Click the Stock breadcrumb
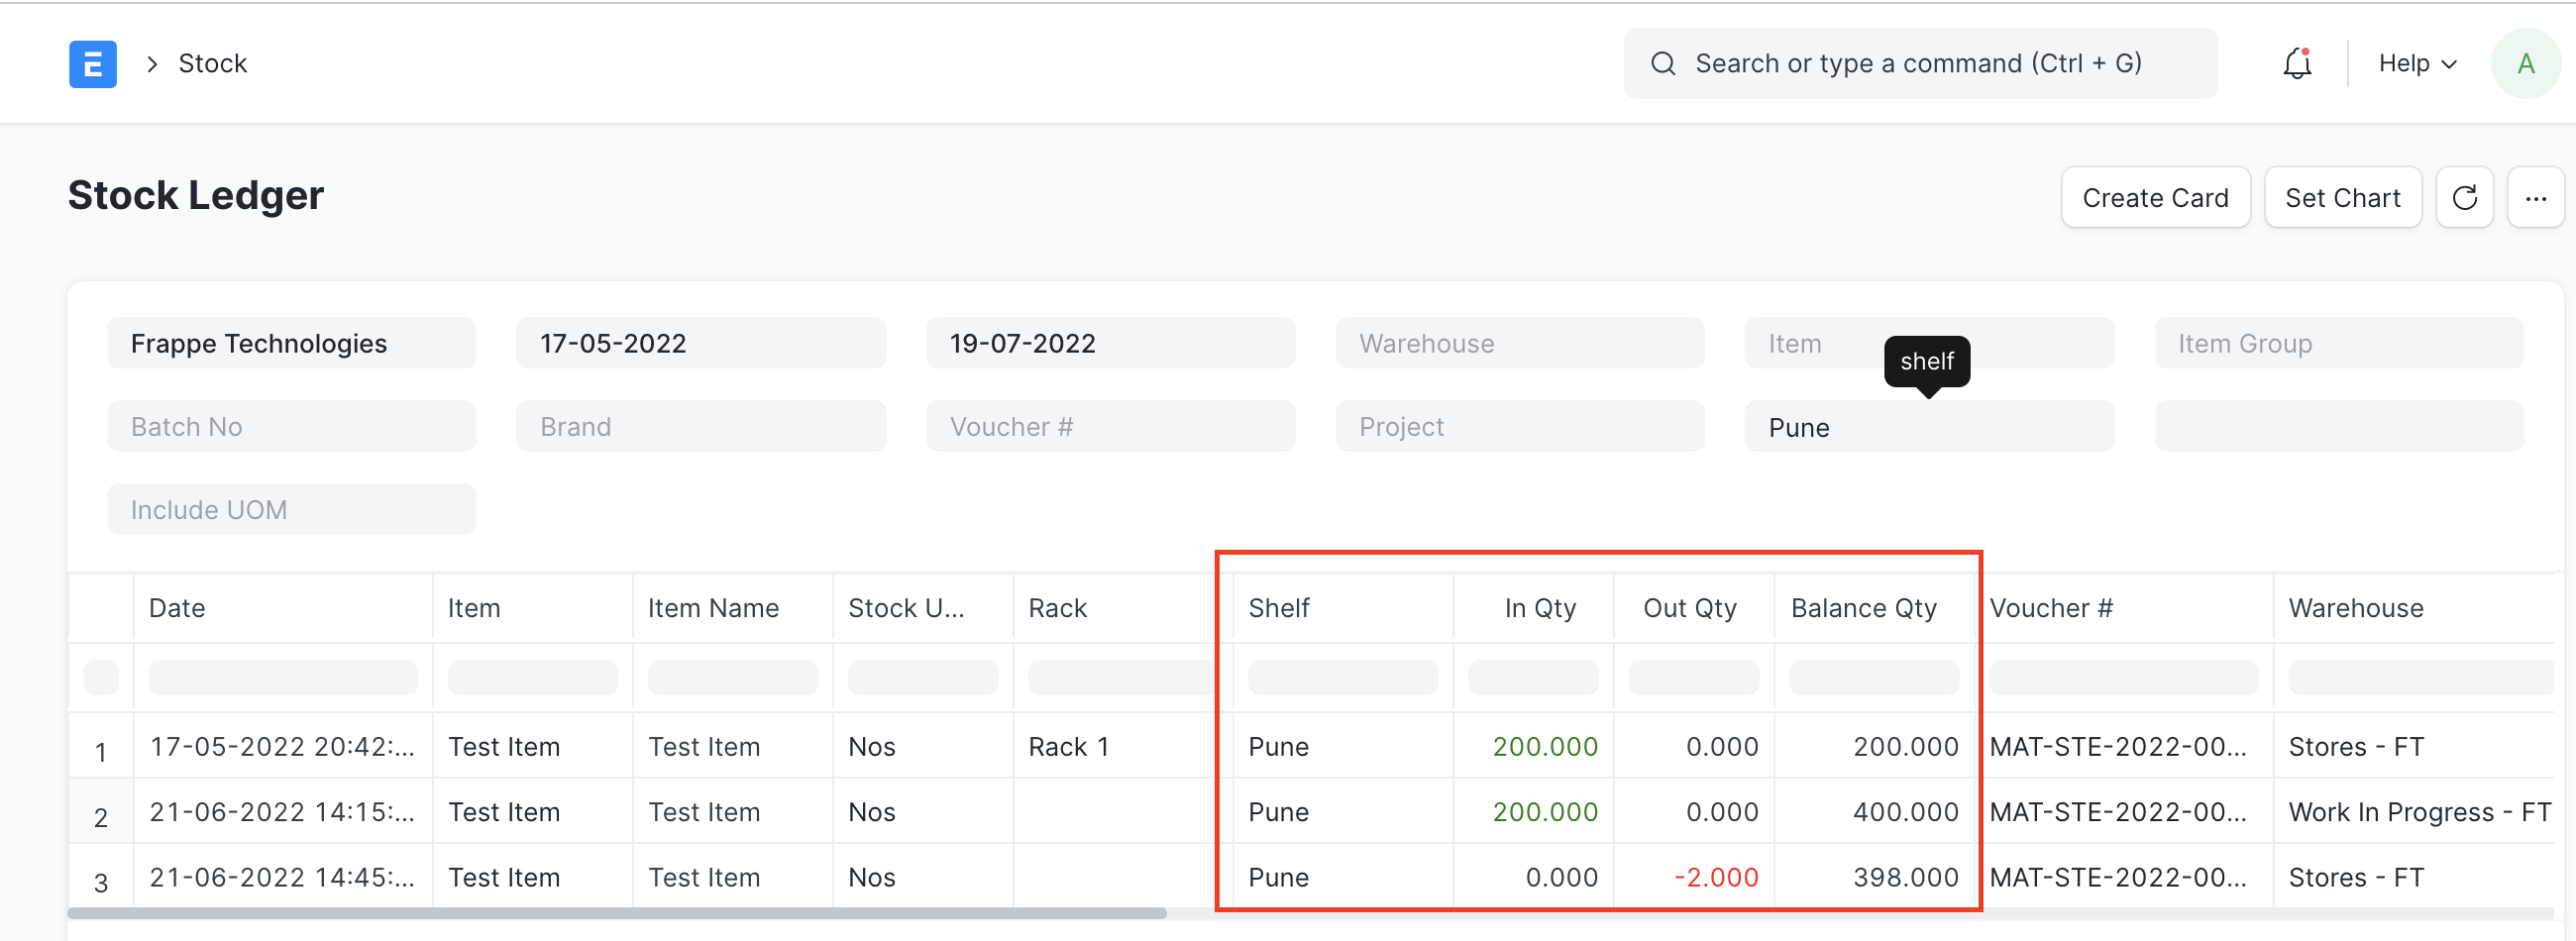2576x941 pixels. (x=213, y=63)
